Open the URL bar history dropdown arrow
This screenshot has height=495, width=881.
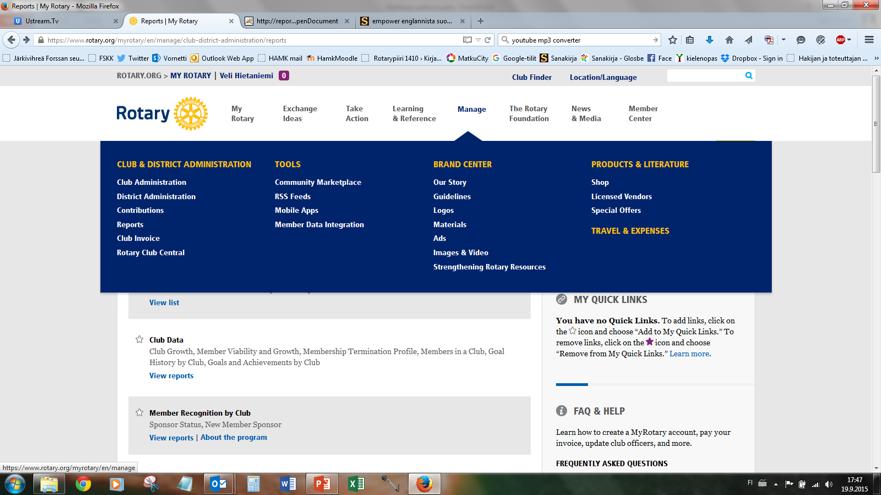478,40
